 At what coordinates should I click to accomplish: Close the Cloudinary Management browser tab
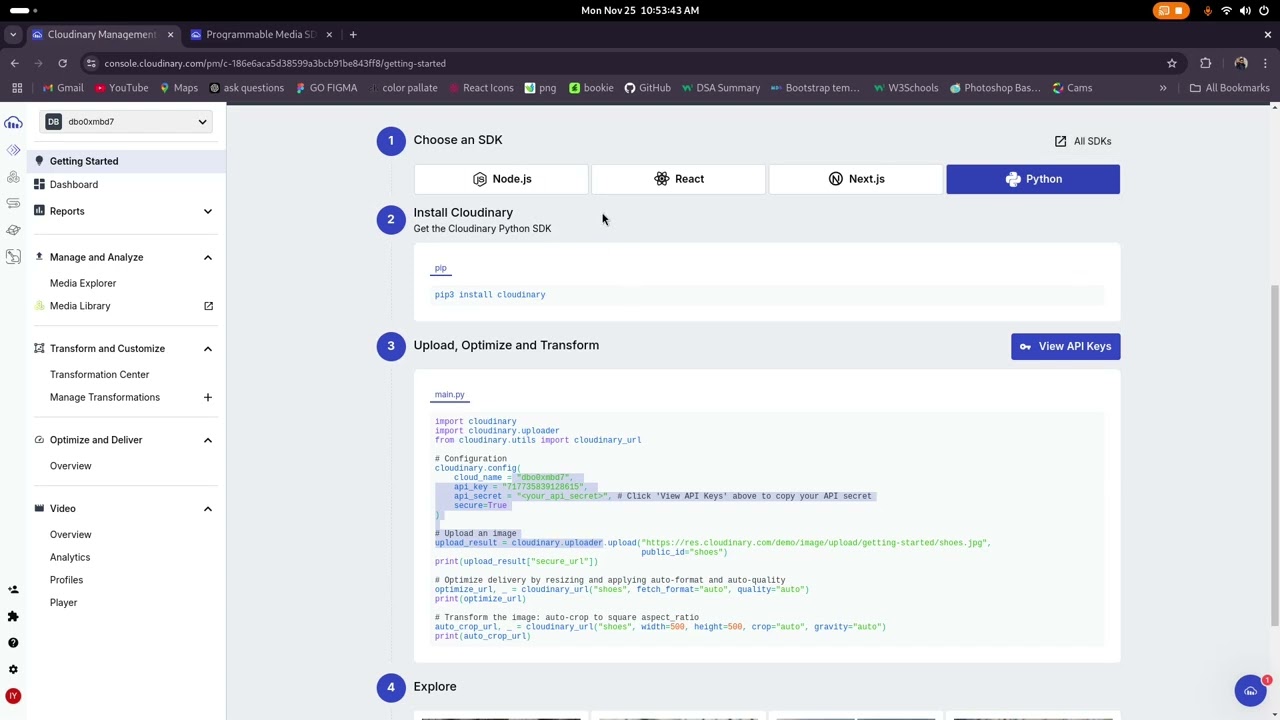click(170, 34)
